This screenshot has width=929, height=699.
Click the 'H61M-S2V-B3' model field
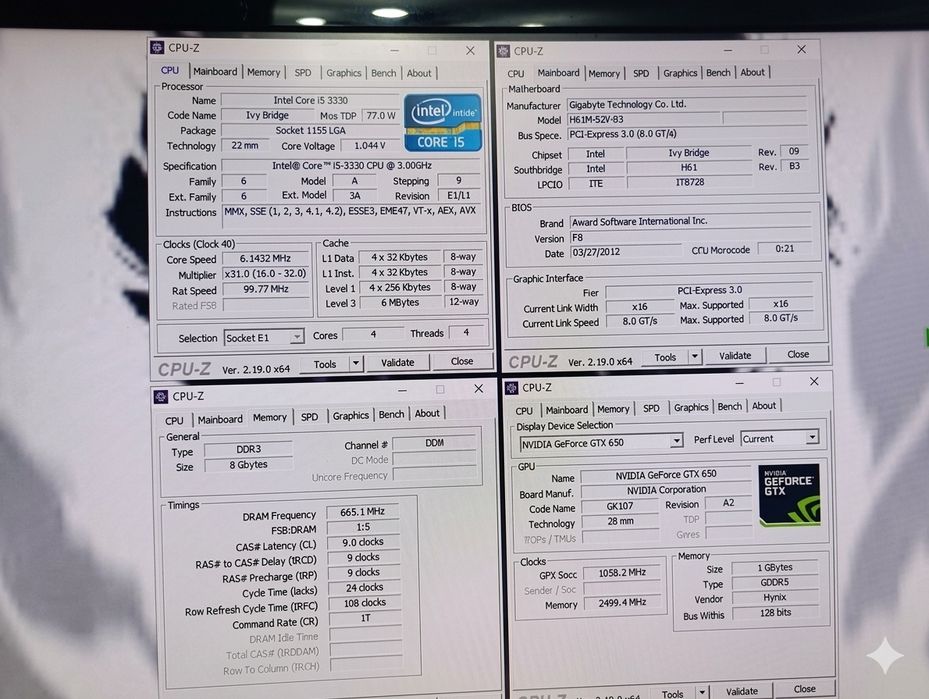coord(643,119)
